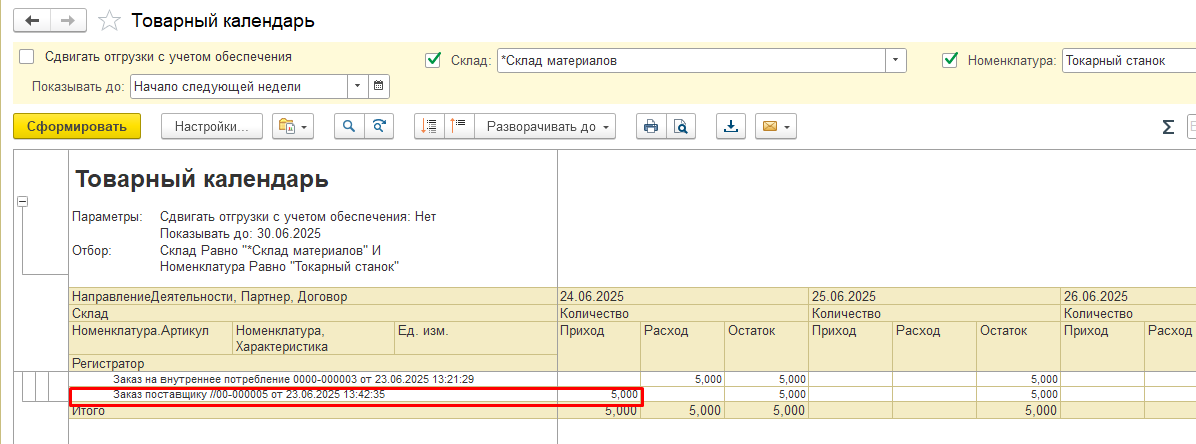Click the Показывать до field value

click(x=240, y=87)
